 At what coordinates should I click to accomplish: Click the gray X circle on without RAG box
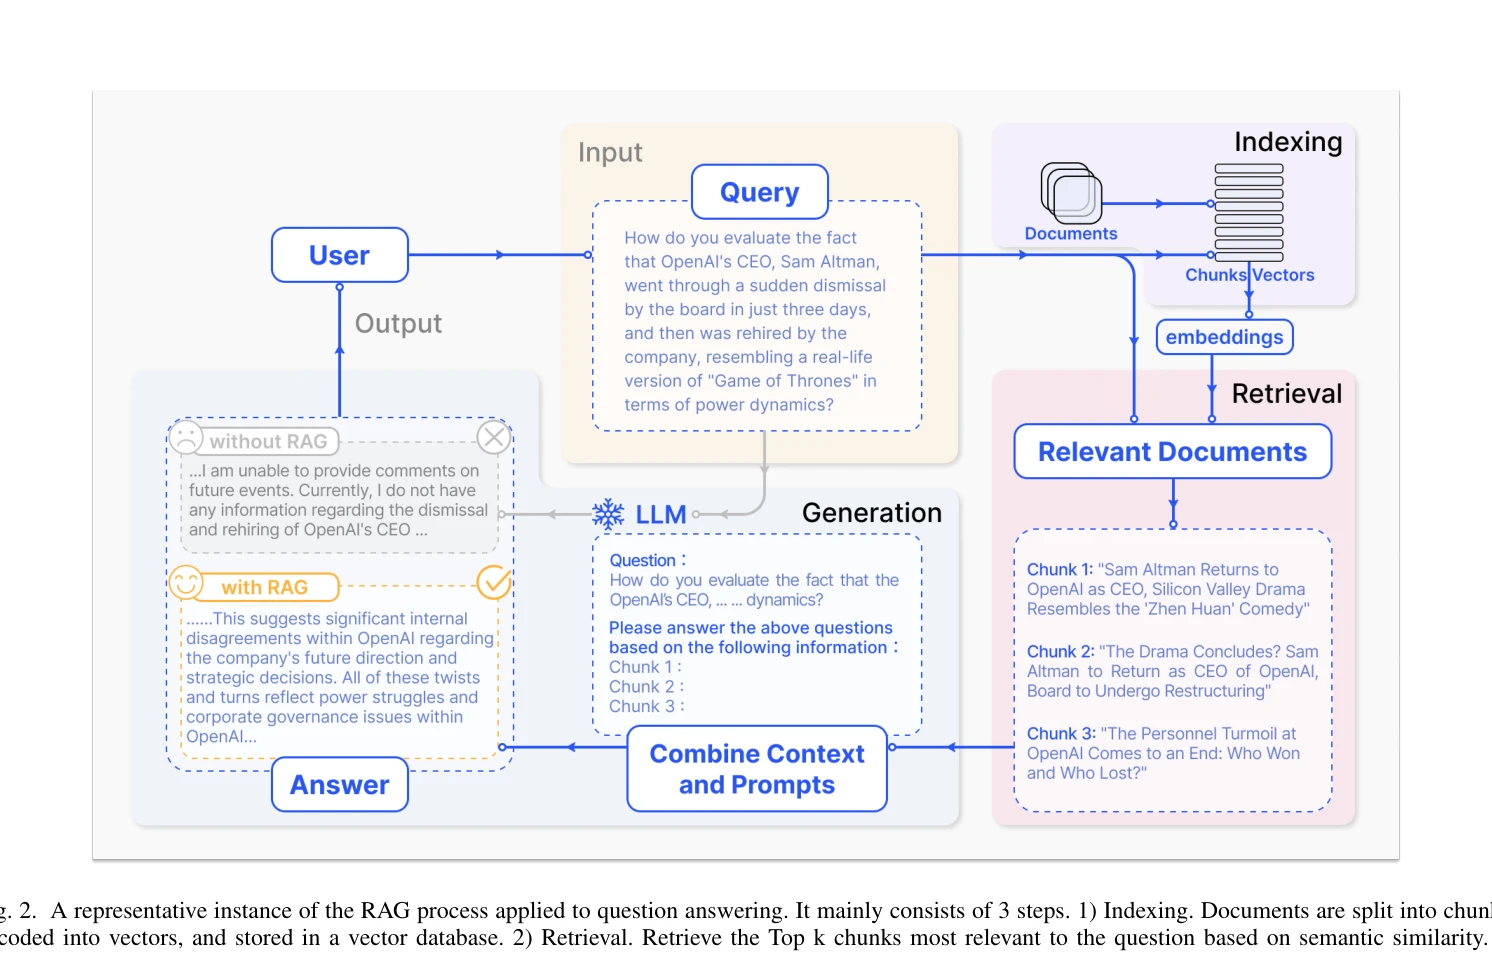[494, 437]
